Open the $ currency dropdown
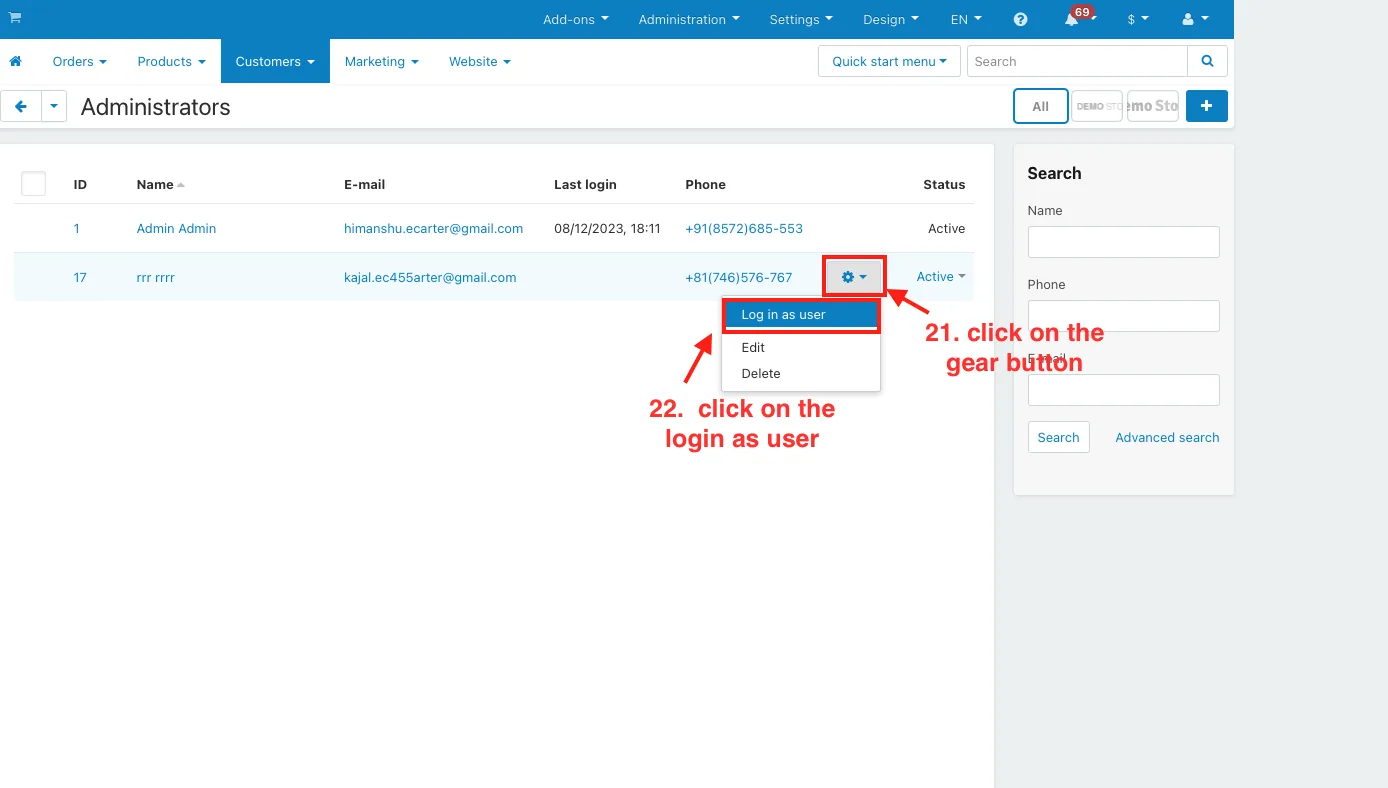 pyautogui.click(x=1138, y=19)
